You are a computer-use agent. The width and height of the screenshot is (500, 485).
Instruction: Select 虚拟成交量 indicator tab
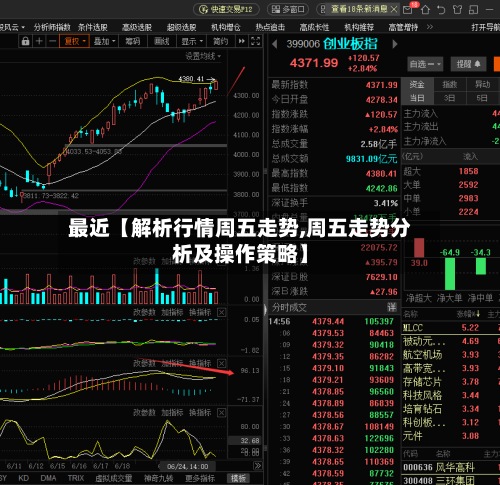(114, 478)
